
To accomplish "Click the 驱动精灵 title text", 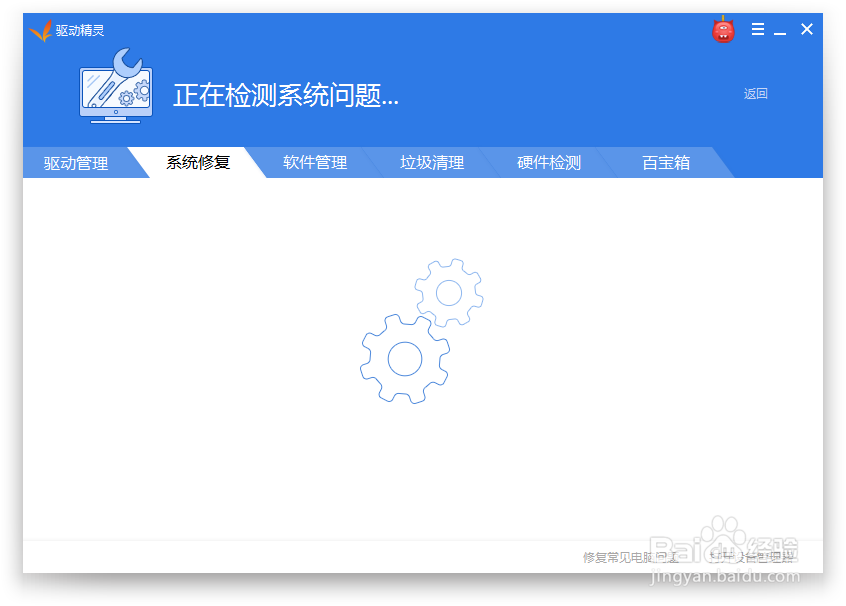I will pos(78,29).
